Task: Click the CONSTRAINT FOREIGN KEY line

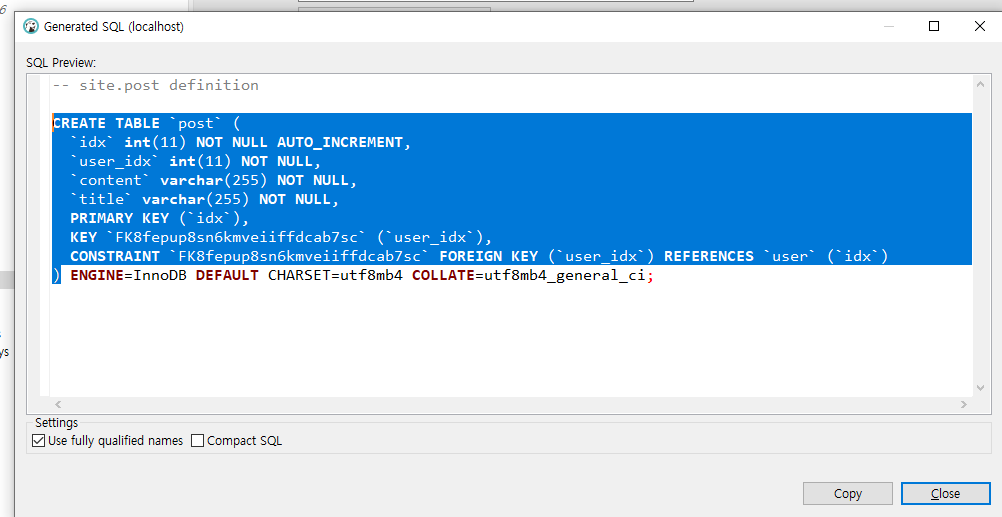Action: click(479, 256)
